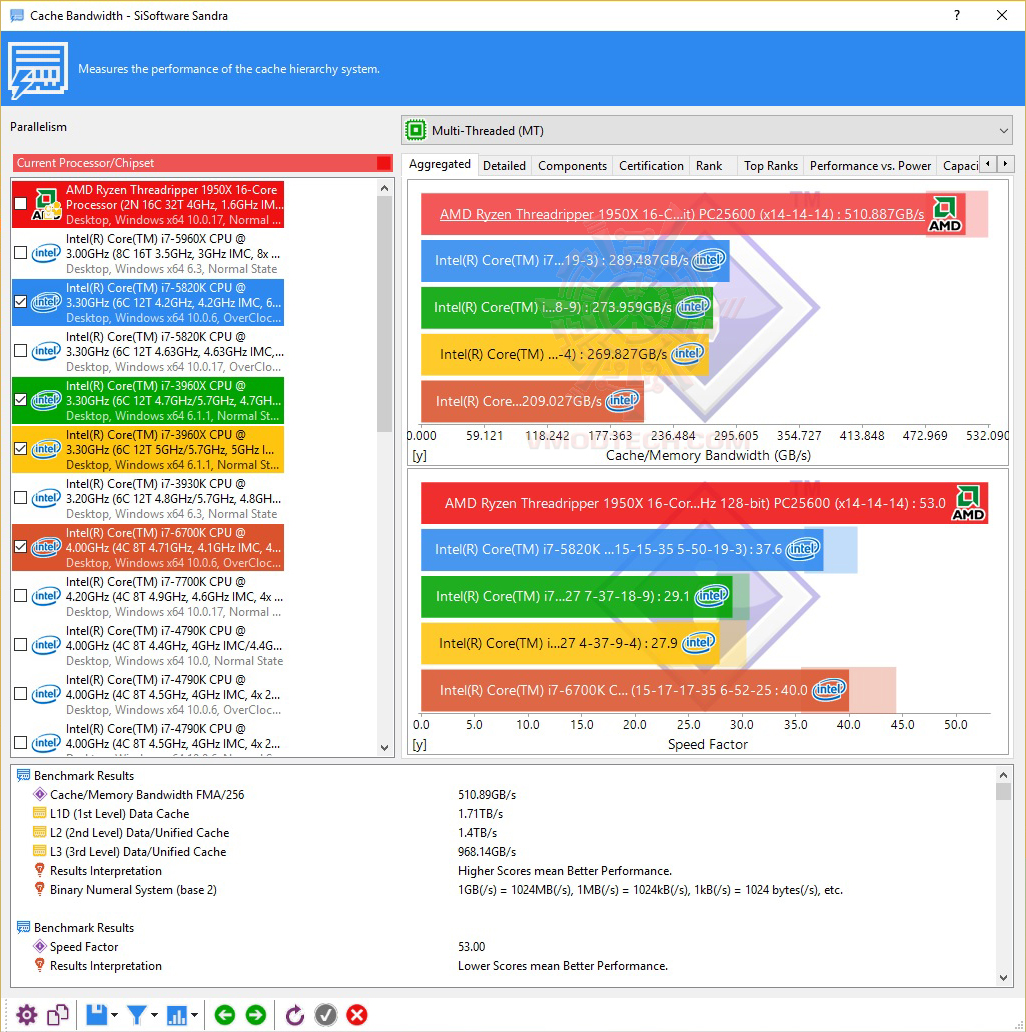Check the i7-5820K 4.63GHz checkbox
This screenshot has width=1026, height=1032.
point(20,351)
